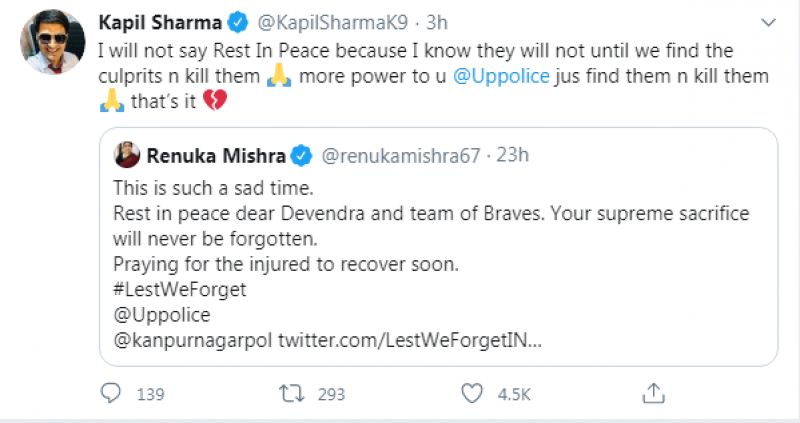Open the @renukamishra67 handle
Viewport: 800px width, 423px height.
[400, 155]
